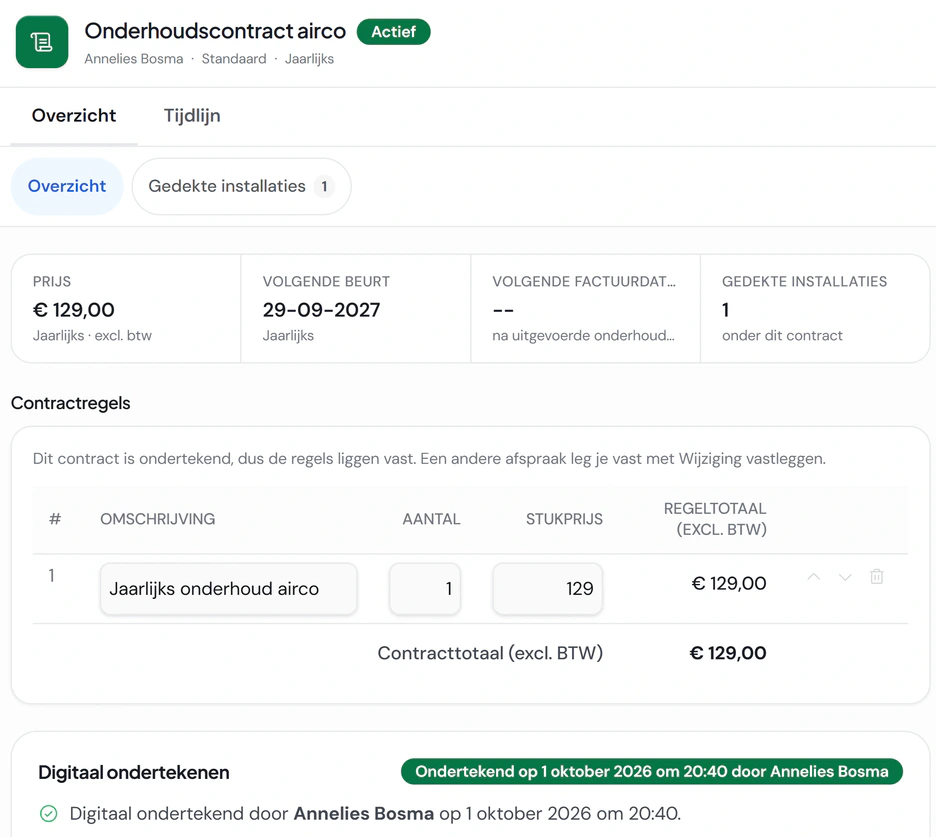
Task: Click the row number 1 cell
Action: (x=52, y=576)
